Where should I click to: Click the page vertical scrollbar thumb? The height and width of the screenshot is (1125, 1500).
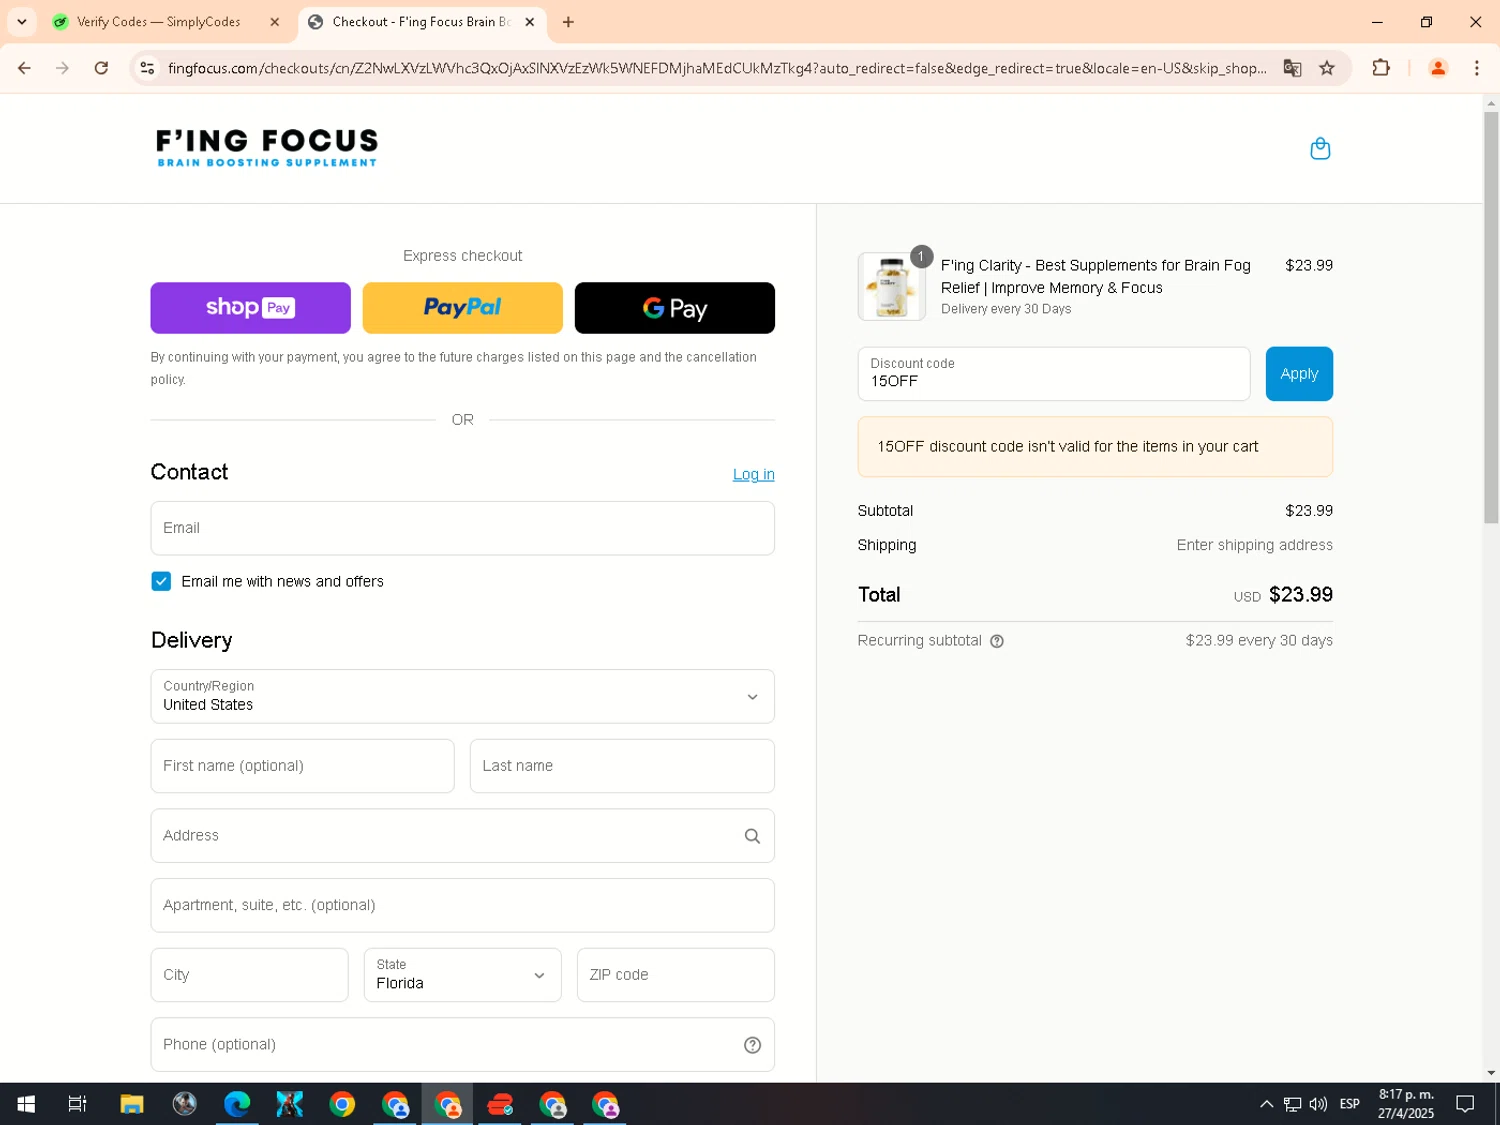tap(1491, 318)
